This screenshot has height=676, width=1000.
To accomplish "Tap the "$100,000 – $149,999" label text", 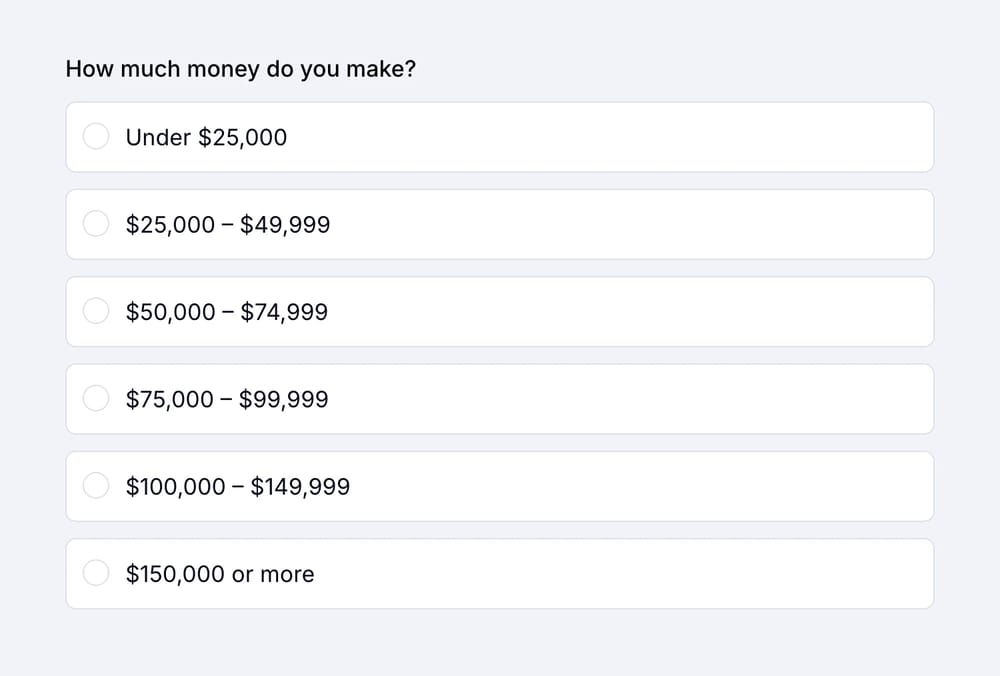I will click(238, 486).
